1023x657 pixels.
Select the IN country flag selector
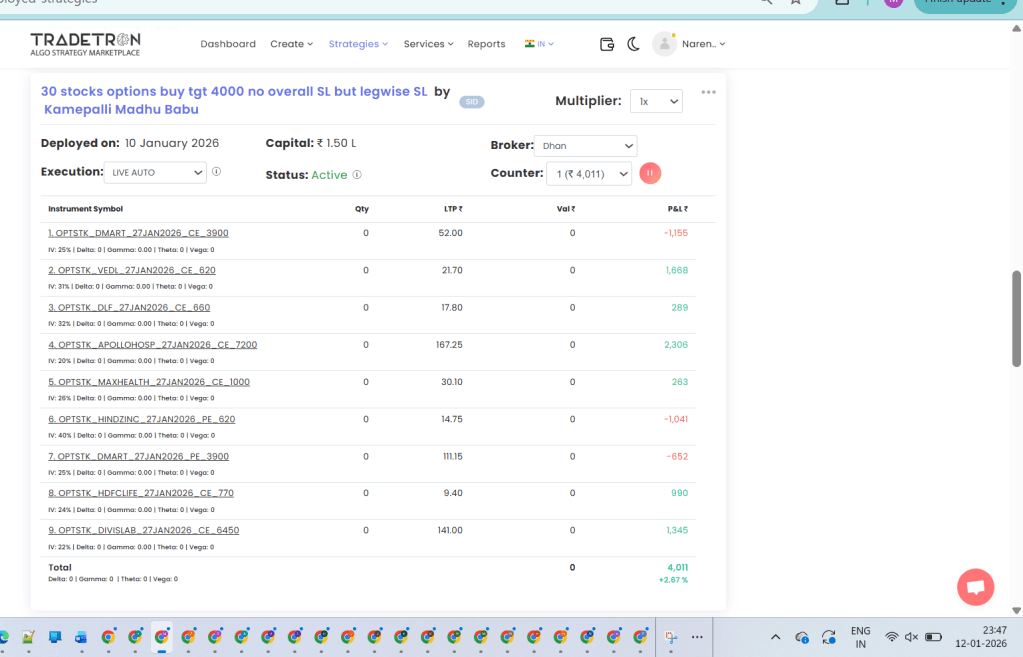pos(539,44)
